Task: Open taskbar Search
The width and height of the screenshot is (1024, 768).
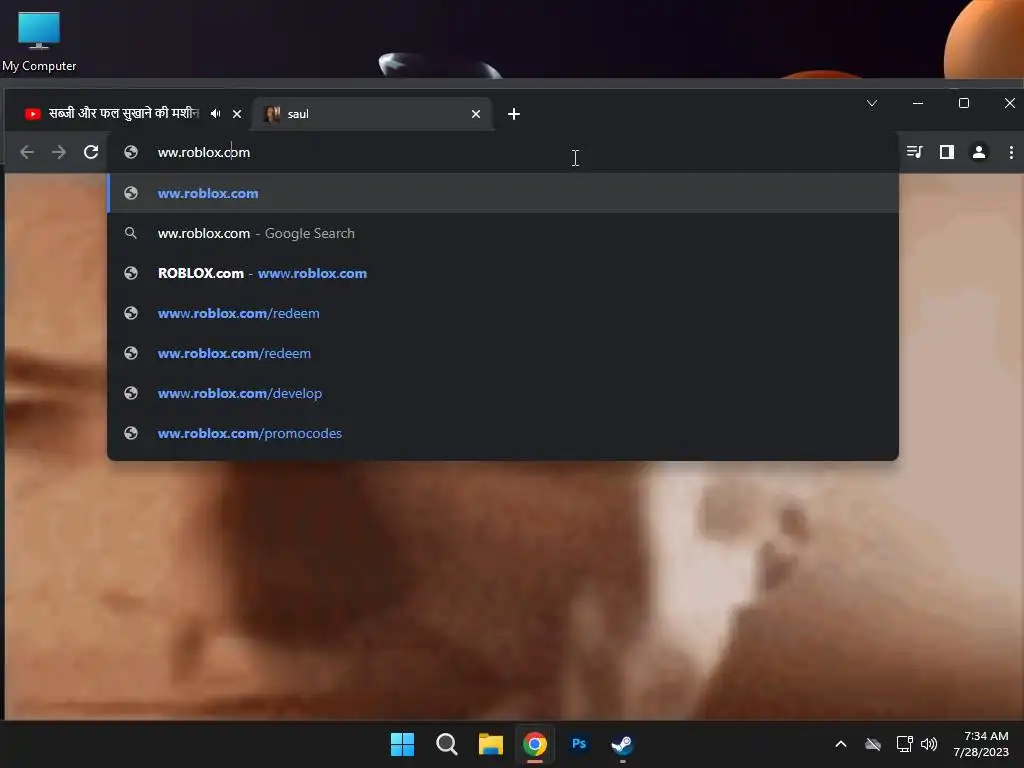Action: 447,744
